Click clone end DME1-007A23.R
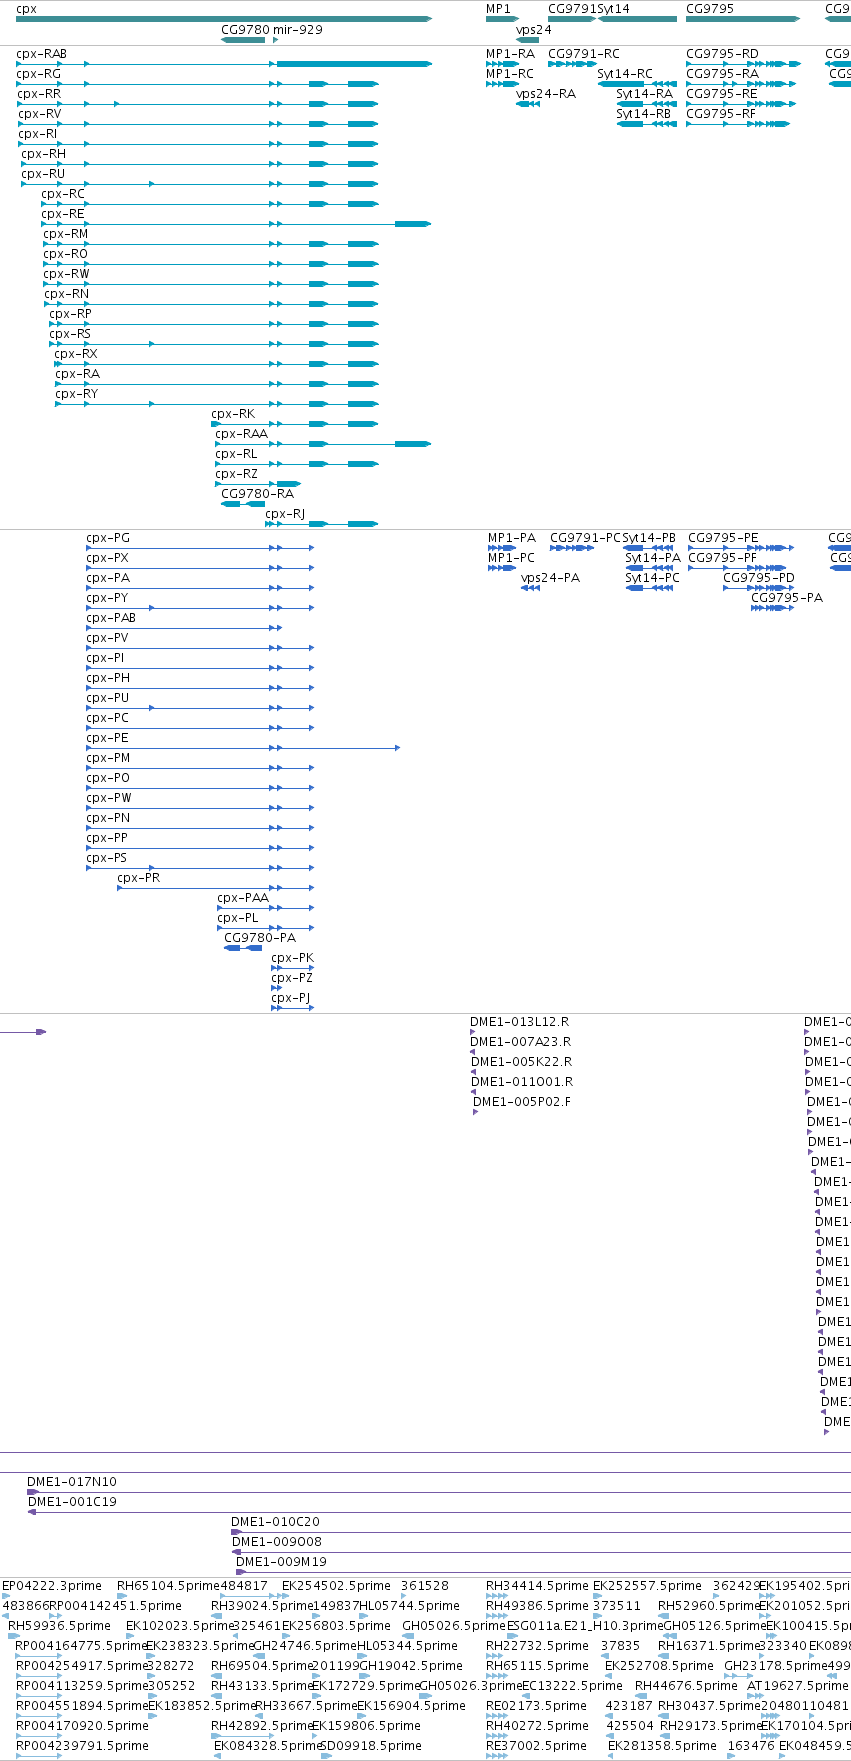851x1761 pixels. click(520, 1042)
